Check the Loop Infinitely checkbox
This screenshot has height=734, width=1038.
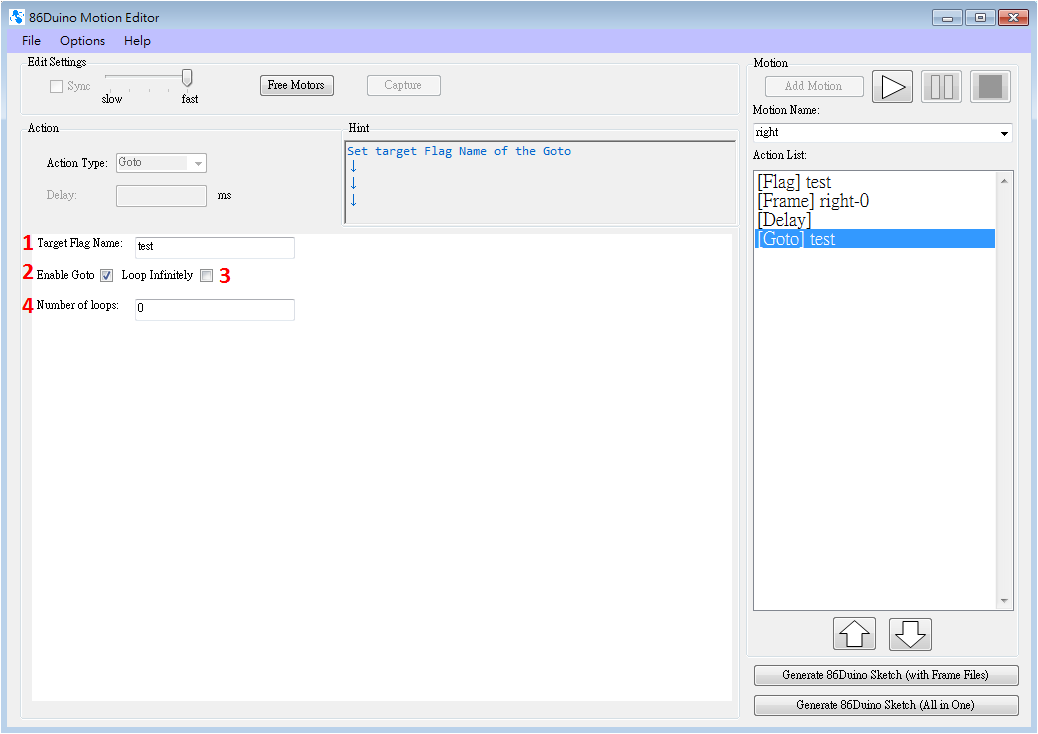[207, 275]
